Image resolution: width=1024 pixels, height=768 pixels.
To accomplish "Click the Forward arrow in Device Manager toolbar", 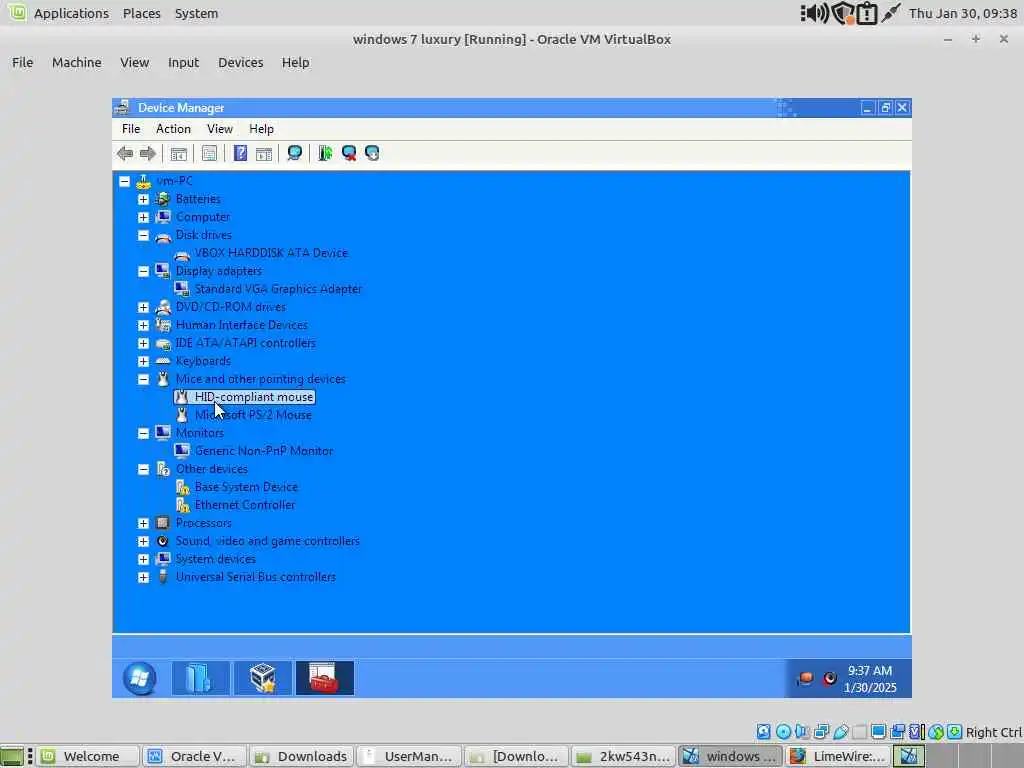I will click(x=148, y=153).
